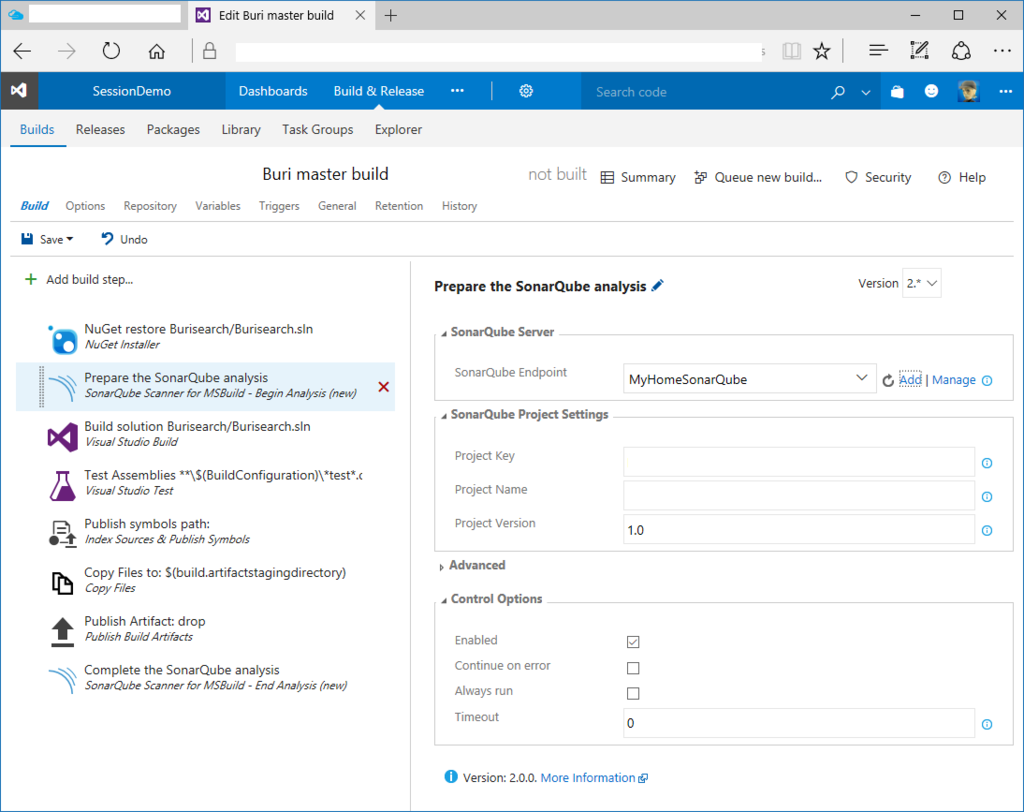
Task: Click the Visual Studio logo icon
Action: pos(18,91)
